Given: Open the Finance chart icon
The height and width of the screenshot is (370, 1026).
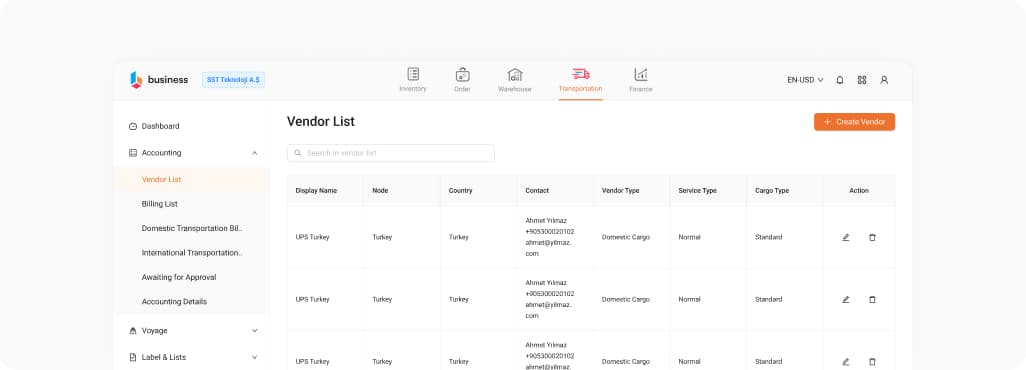Looking at the screenshot, I should tap(641, 74).
